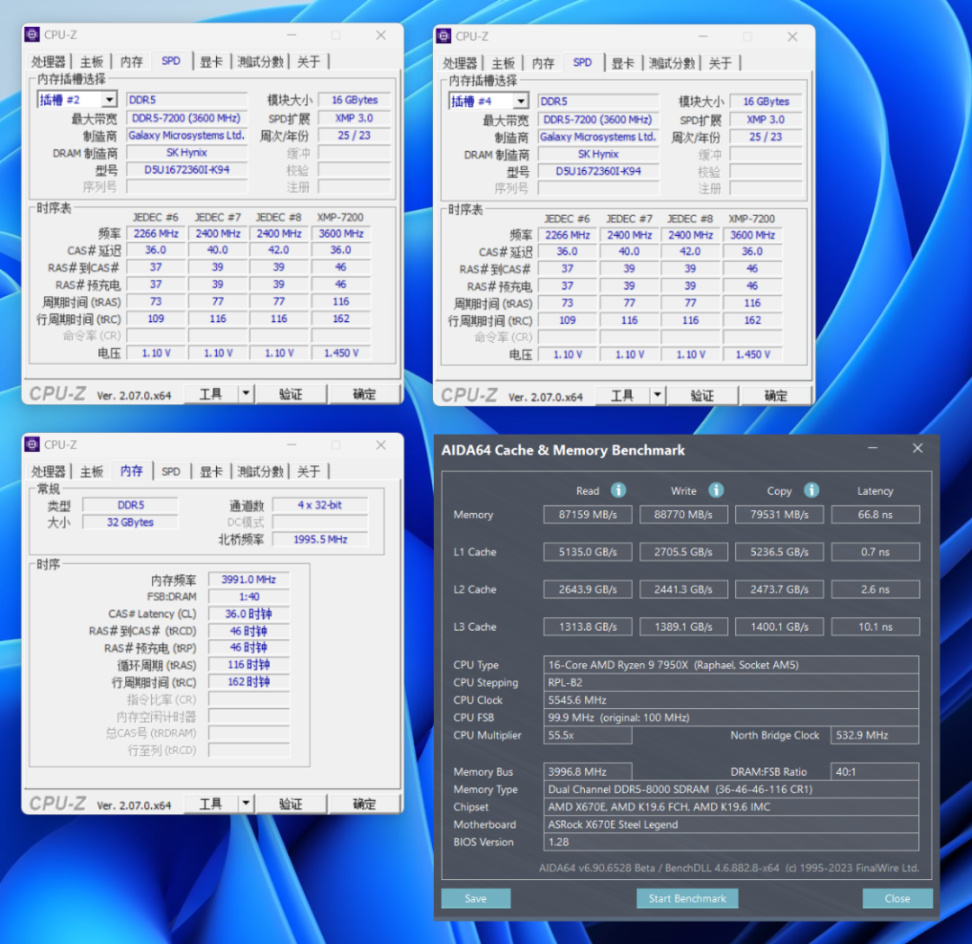Click the 验证 button in the slot #4 window

(x=702, y=395)
